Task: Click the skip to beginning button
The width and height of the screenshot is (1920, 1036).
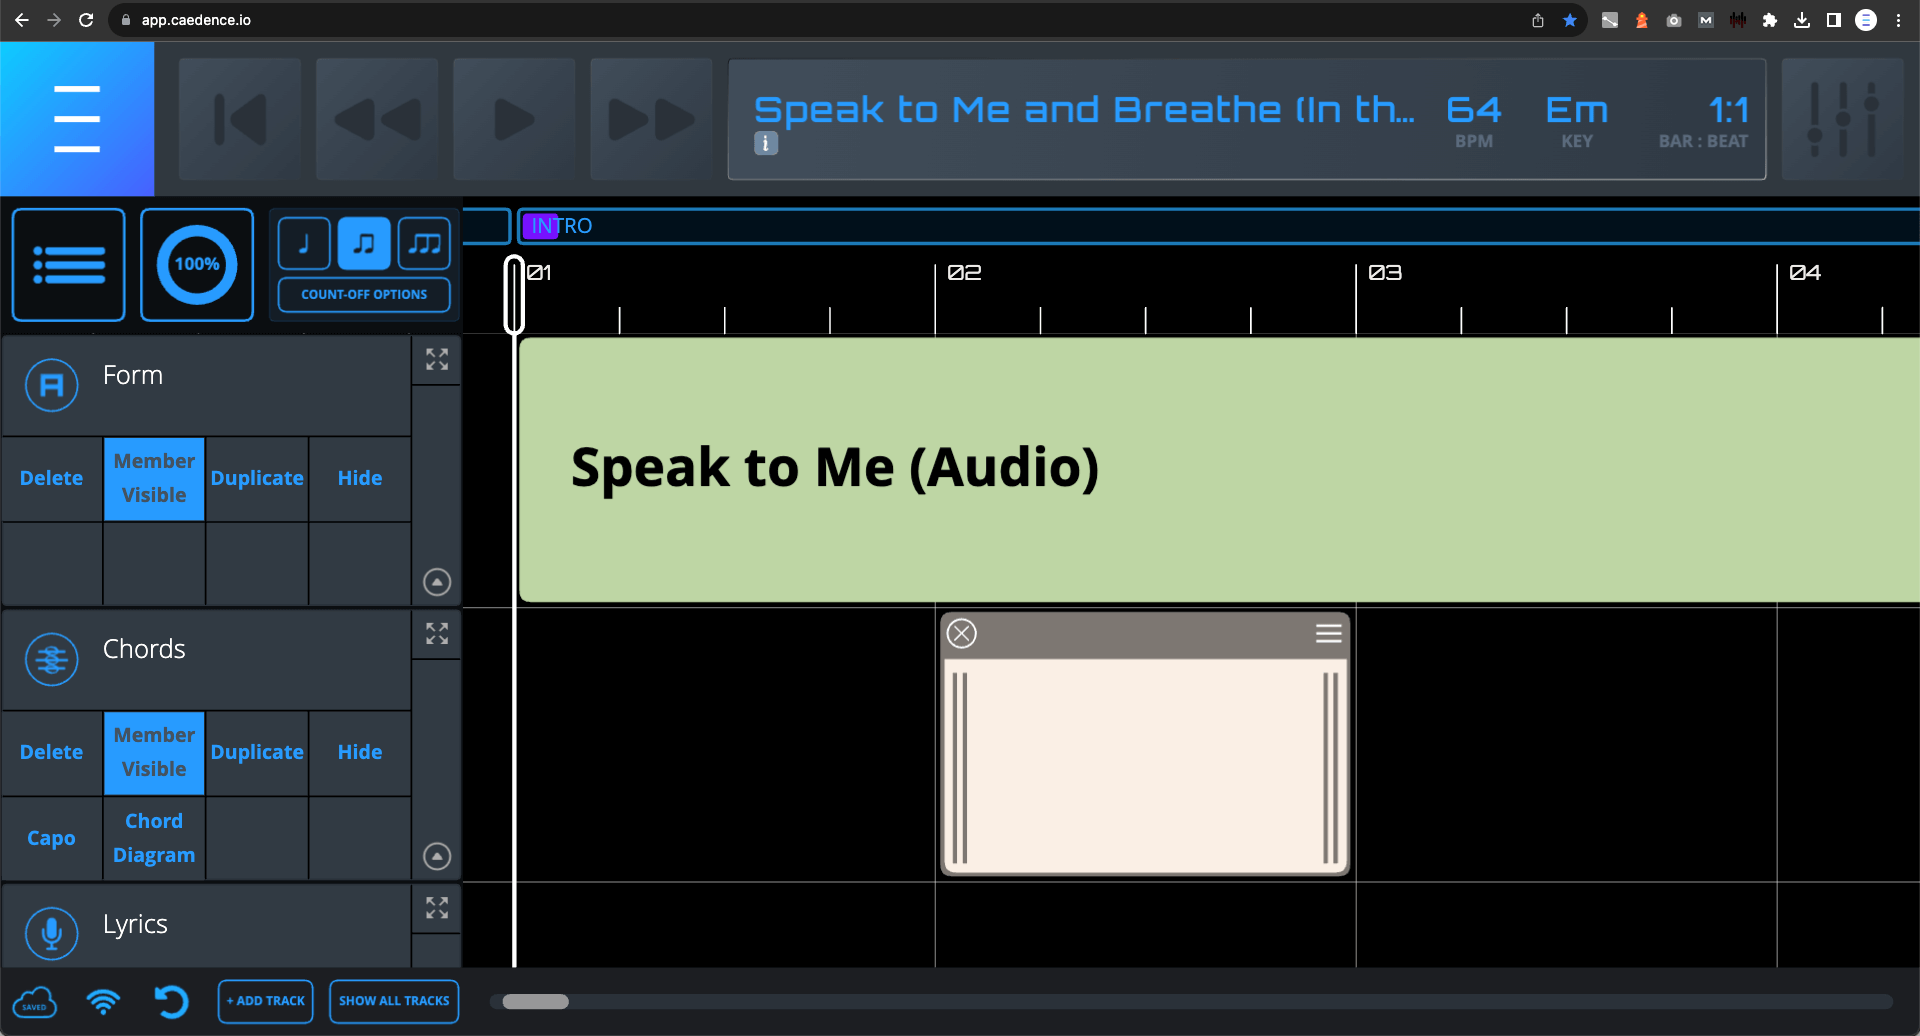Action: tap(240, 119)
